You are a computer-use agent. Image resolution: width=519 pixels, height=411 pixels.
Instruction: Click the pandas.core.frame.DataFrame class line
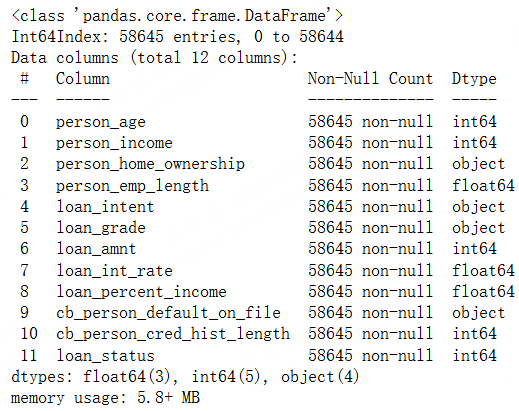177,16
